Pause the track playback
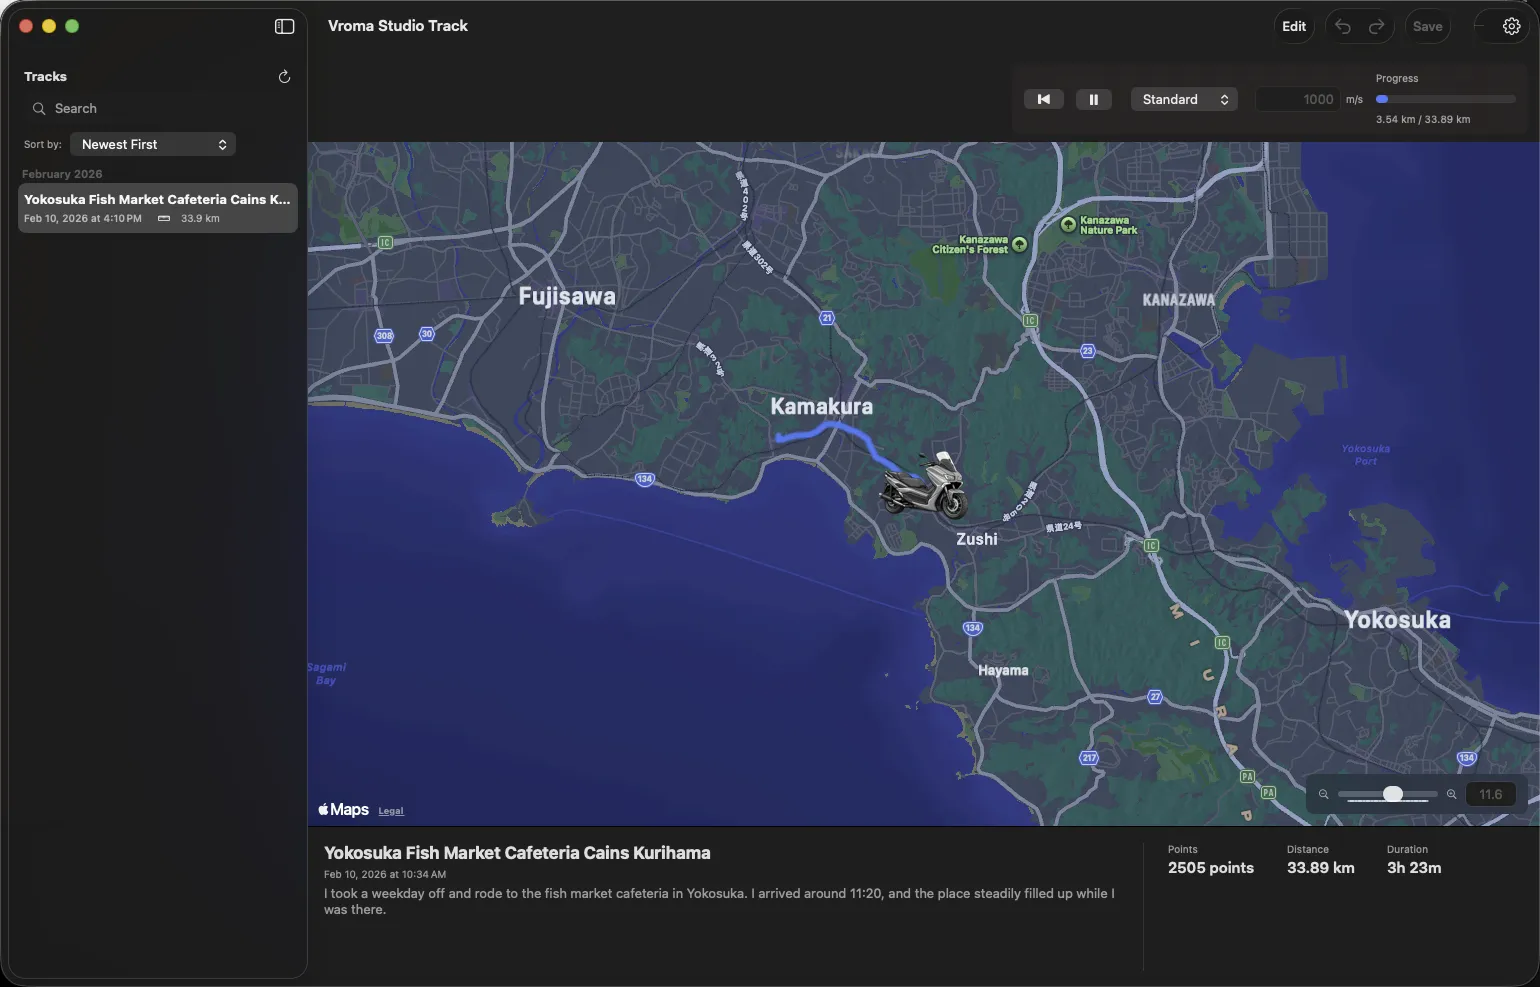 tap(1093, 100)
